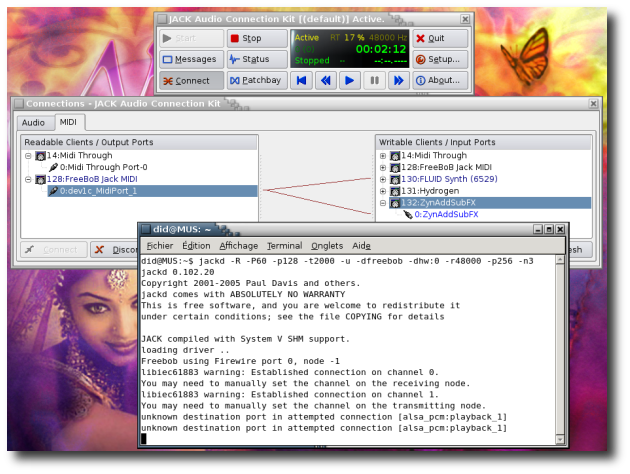Open the About dialog
The image size is (630, 474).
pyautogui.click(x=439, y=80)
